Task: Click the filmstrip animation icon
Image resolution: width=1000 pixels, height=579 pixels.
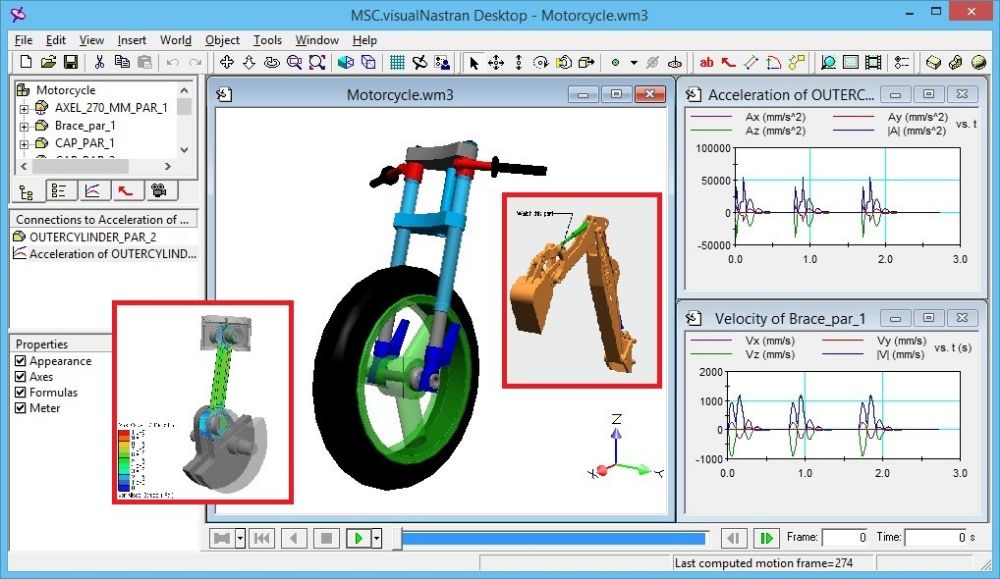Action: tap(873, 62)
